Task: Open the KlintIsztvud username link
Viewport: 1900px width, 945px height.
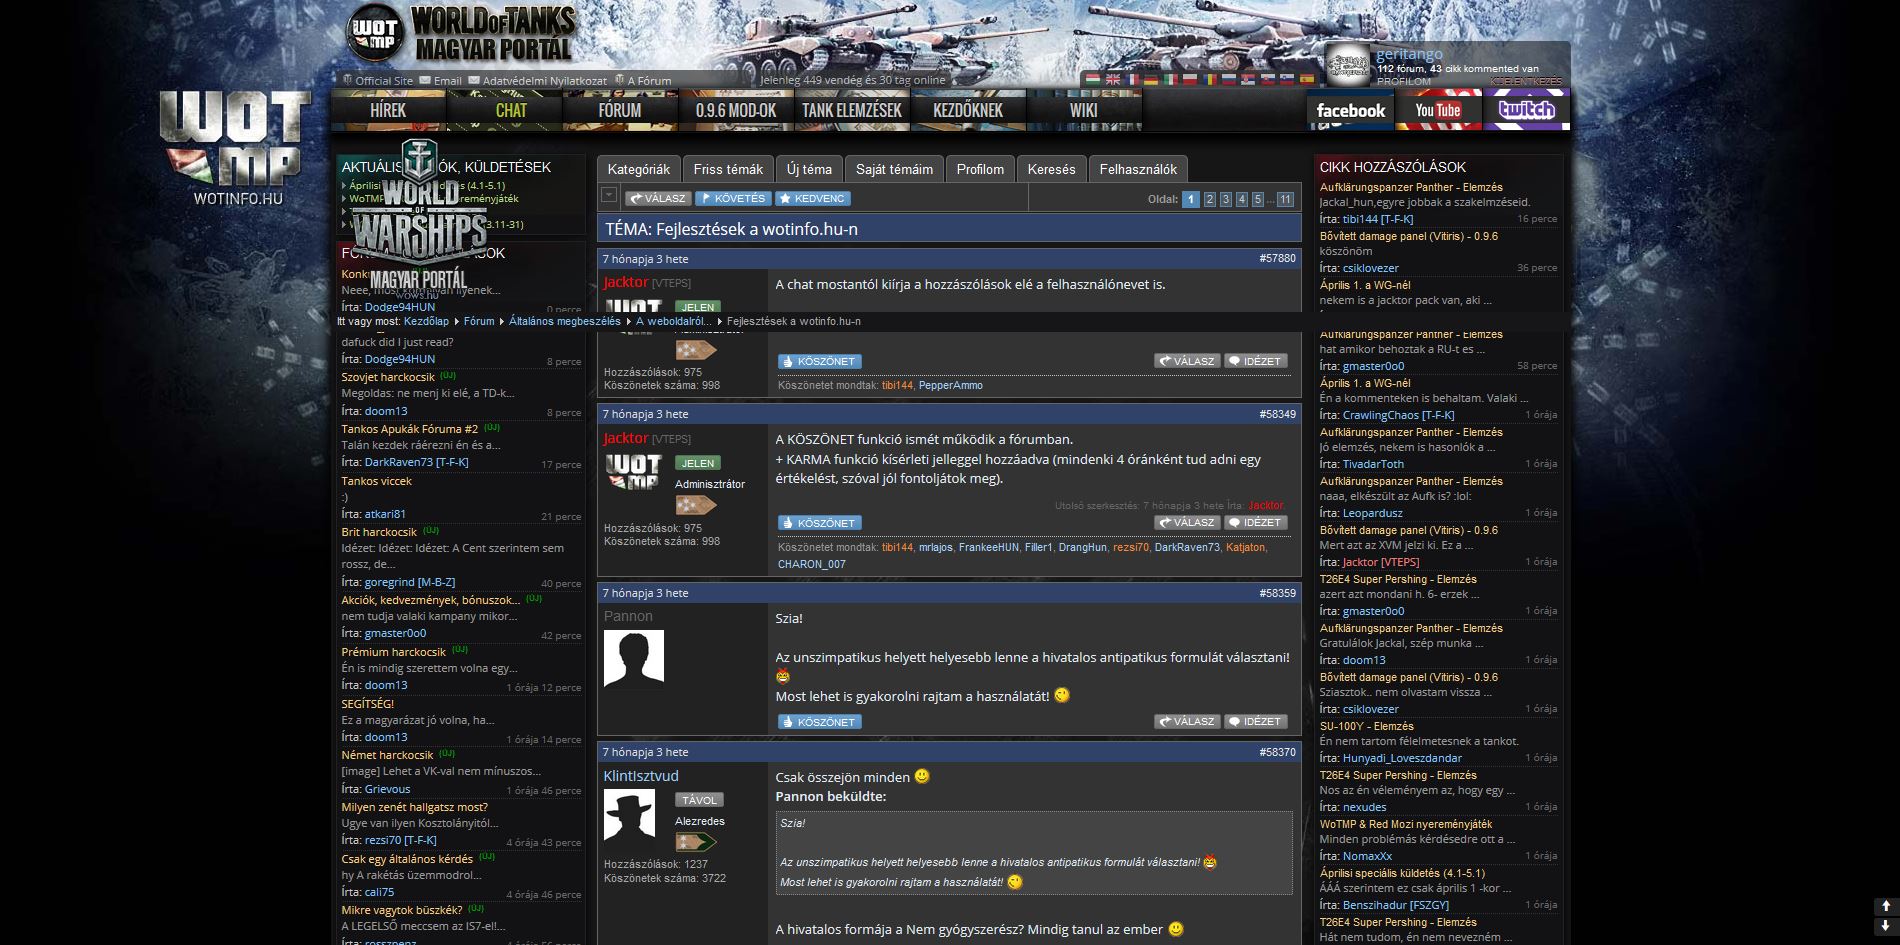Action: 641,776
